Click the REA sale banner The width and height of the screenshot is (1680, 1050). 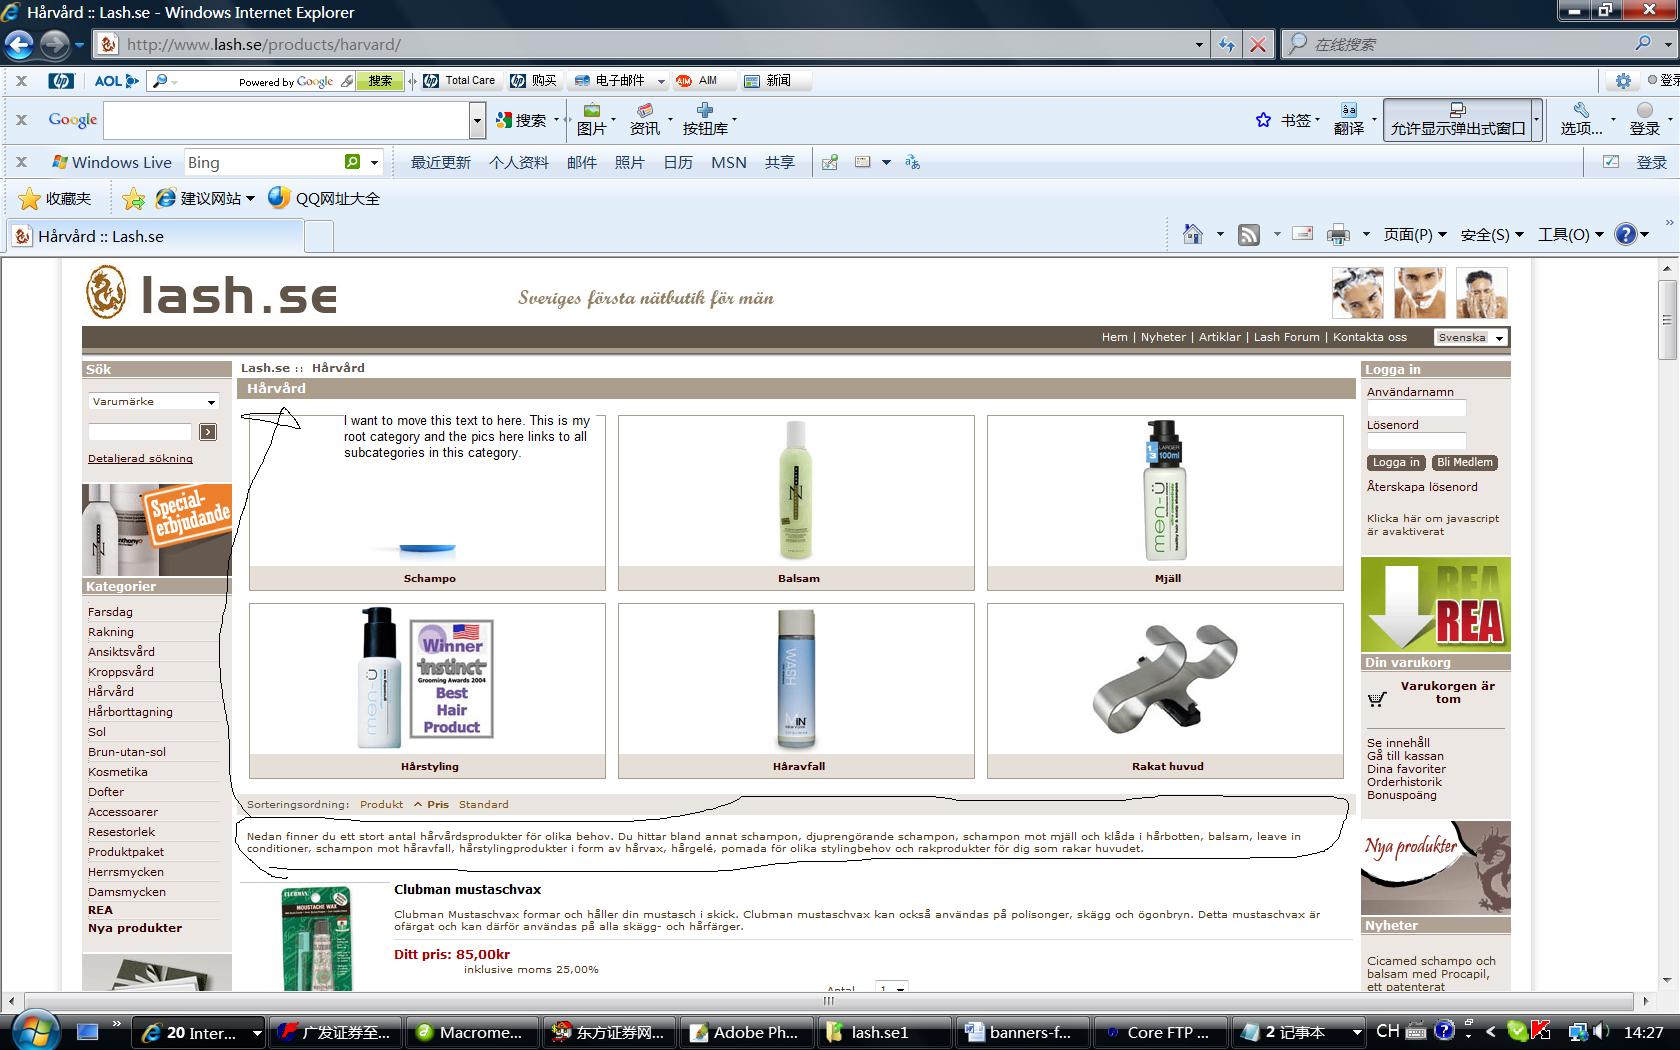[1435, 605]
